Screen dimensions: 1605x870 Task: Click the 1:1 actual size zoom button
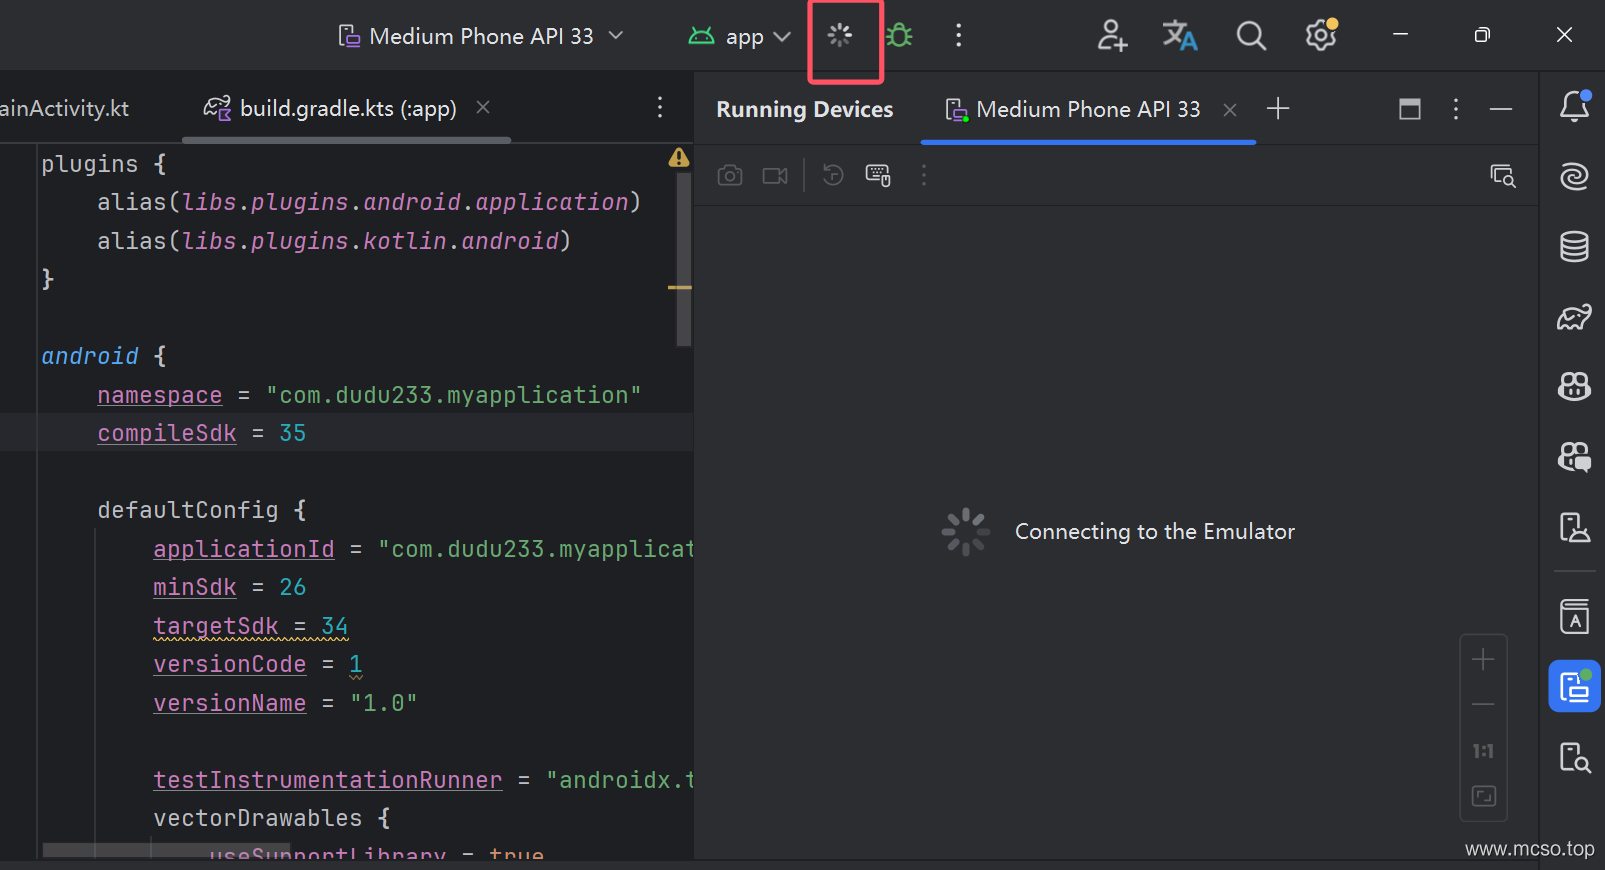(1483, 751)
